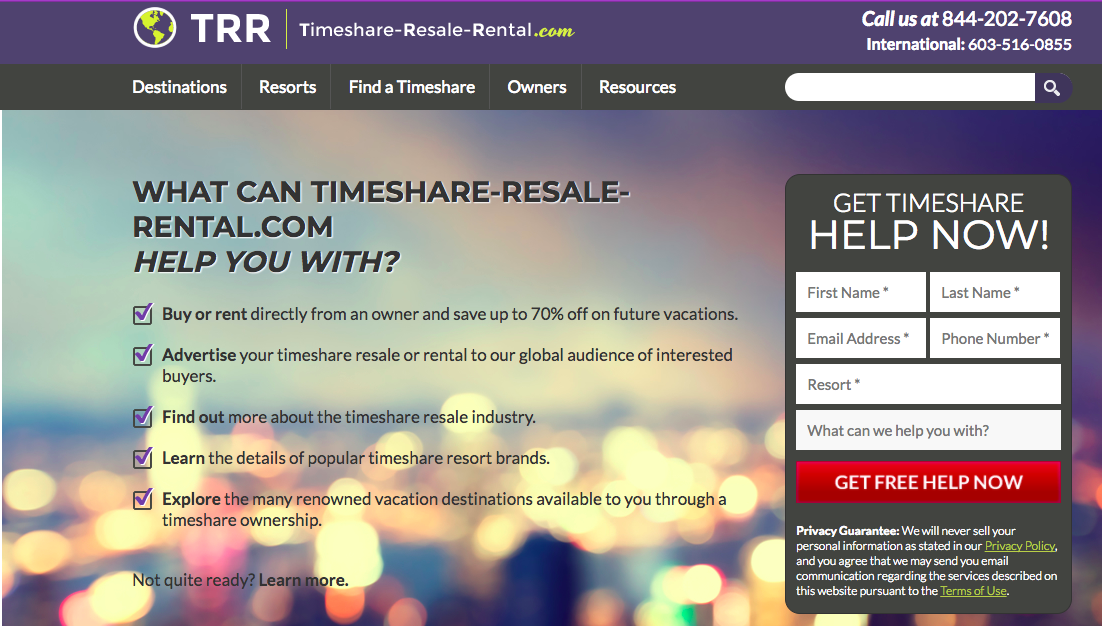Screen dimensions: 1102x626
Task: Click 'Privacy Guarantee:' bold text
Action: pos(848,531)
